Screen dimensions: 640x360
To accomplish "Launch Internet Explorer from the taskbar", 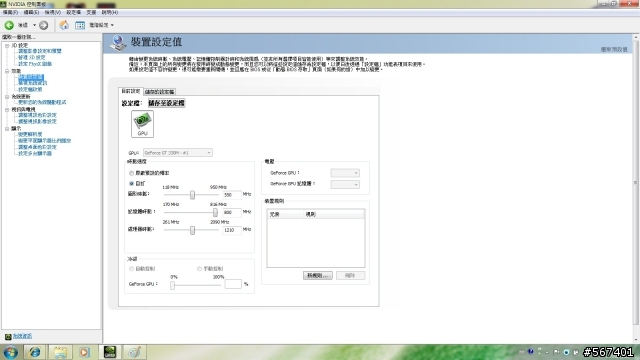I will [x=35, y=352].
